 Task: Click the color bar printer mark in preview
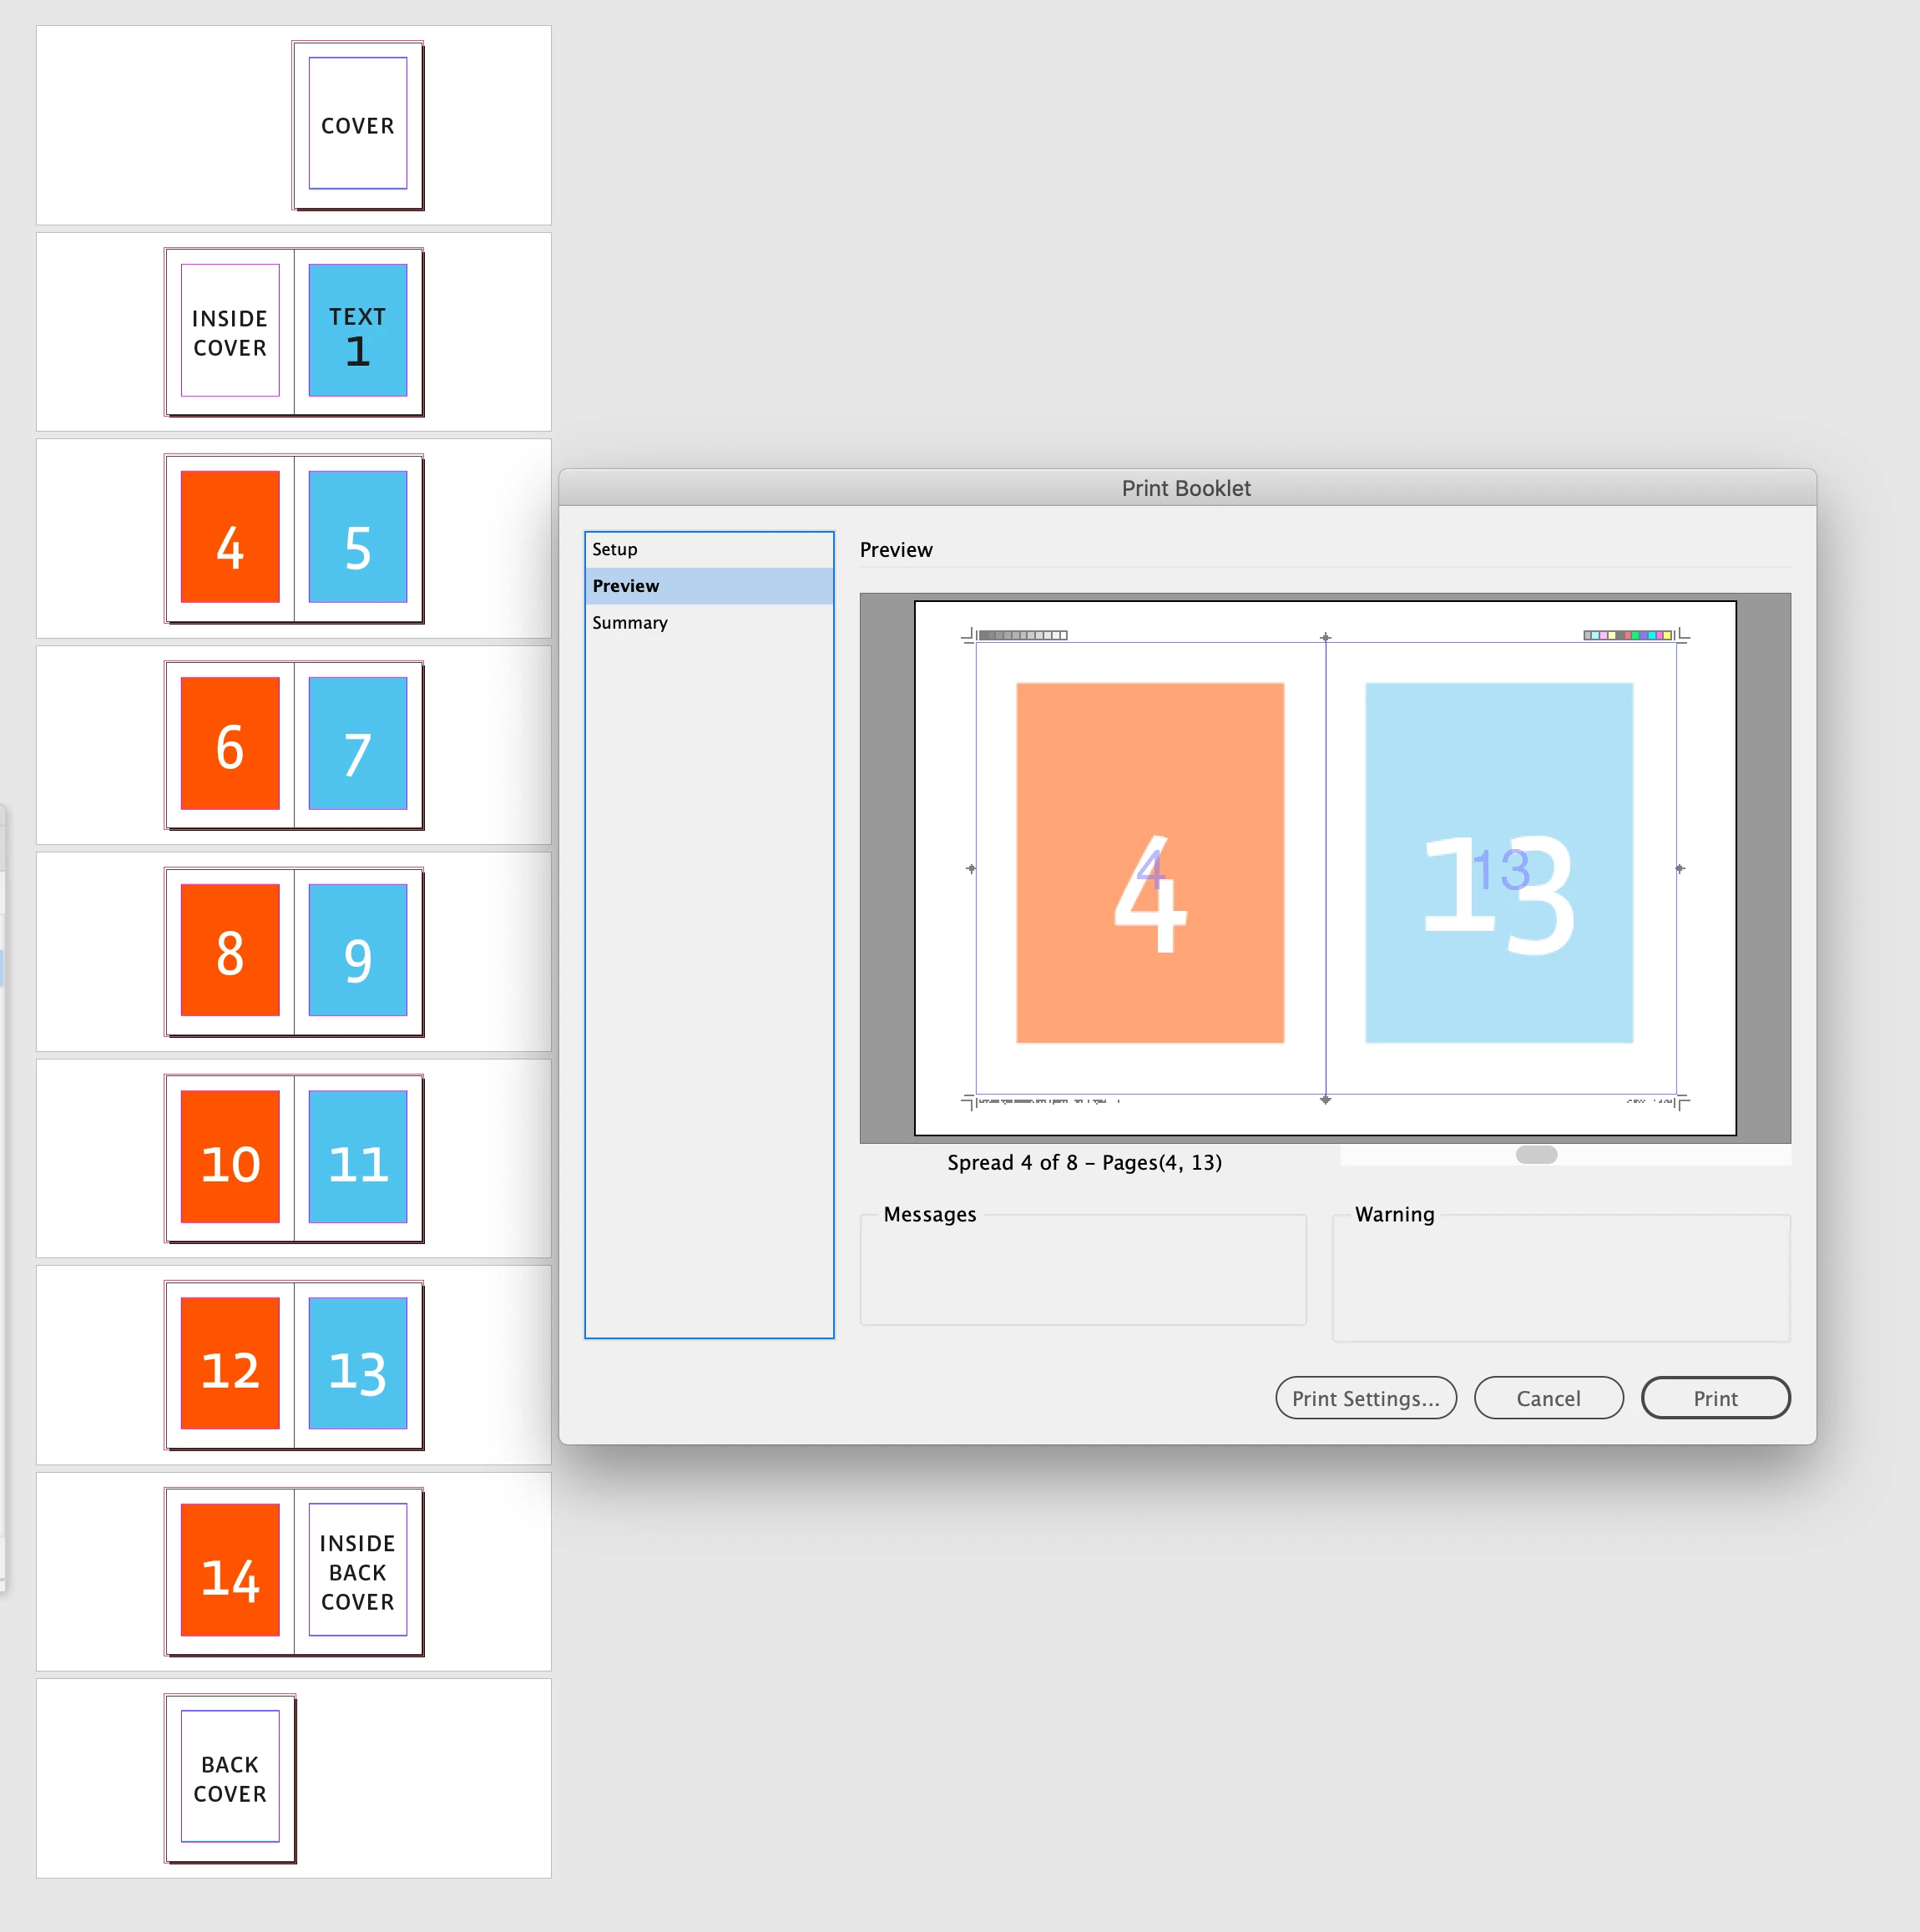(1627, 635)
